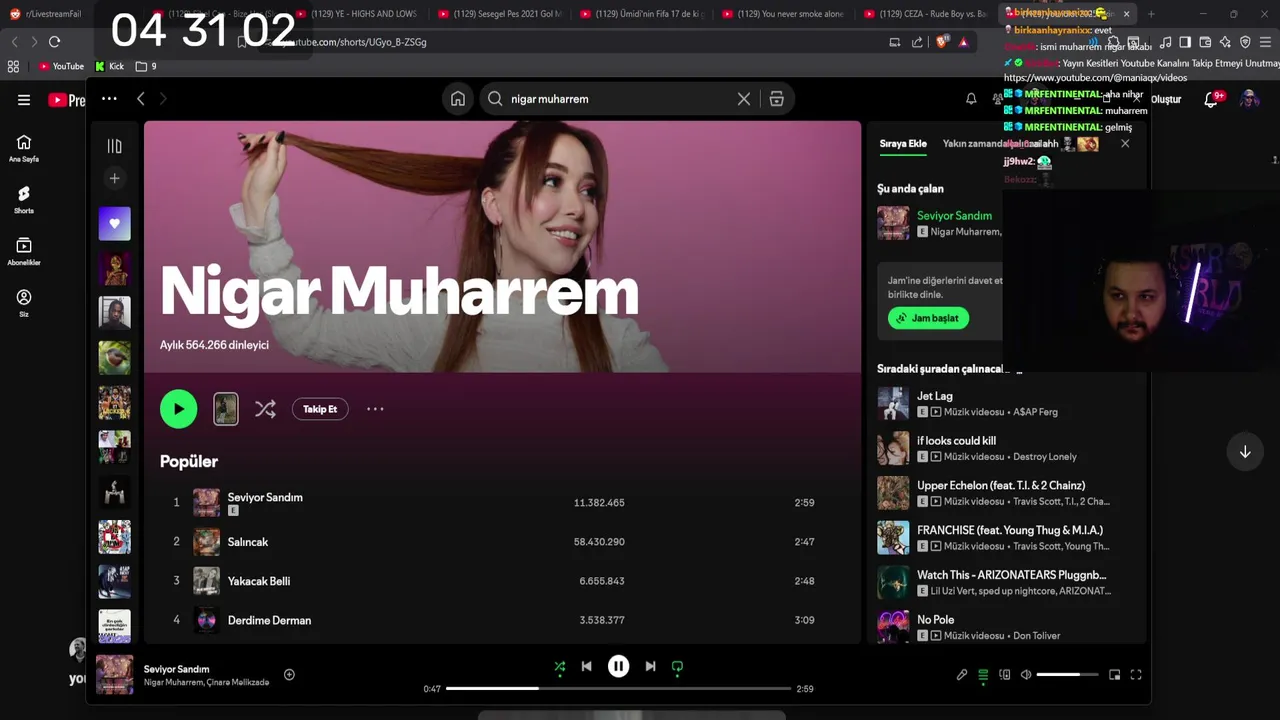Open Brave VPN shield icon
Viewport: 1280px width, 720px height.
point(1245,42)
